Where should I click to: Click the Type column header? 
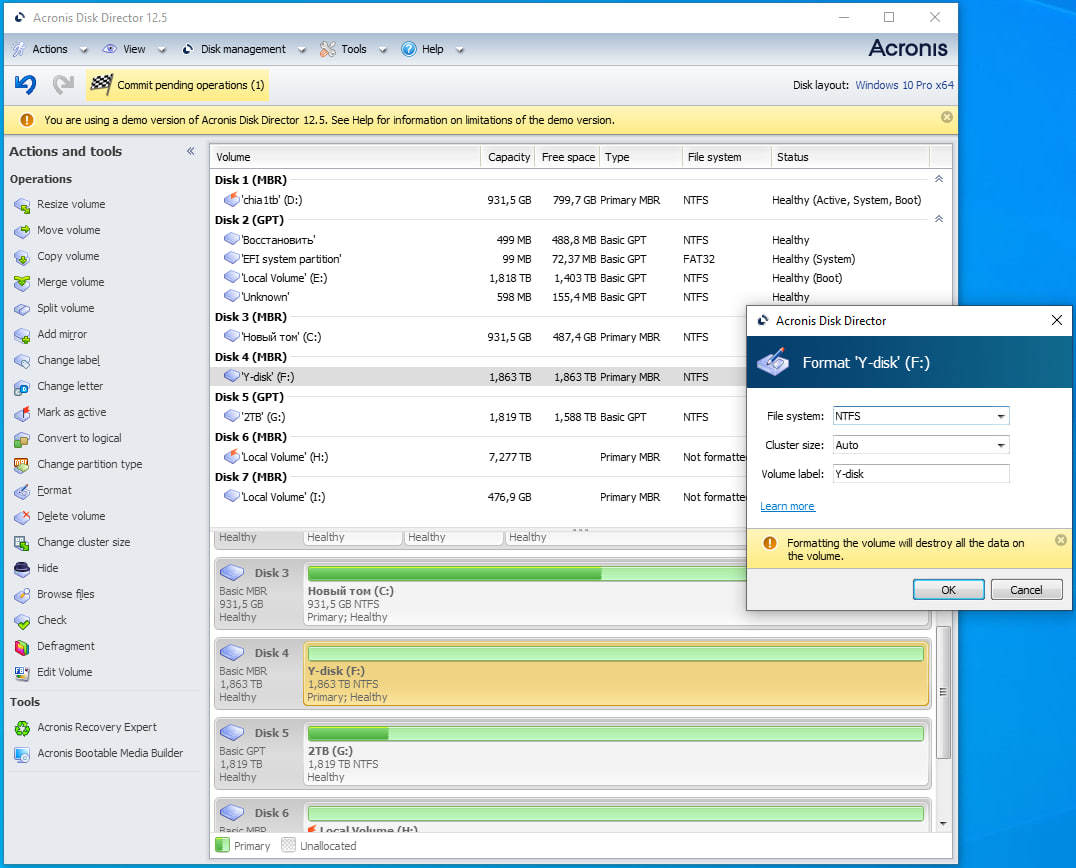click(641, 157)
